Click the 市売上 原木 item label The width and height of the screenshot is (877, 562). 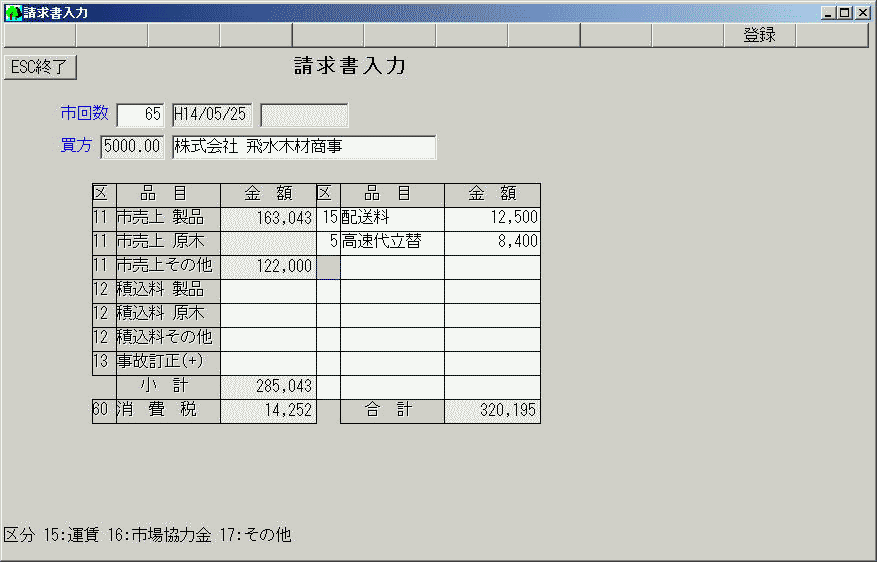tap(168, 243)
